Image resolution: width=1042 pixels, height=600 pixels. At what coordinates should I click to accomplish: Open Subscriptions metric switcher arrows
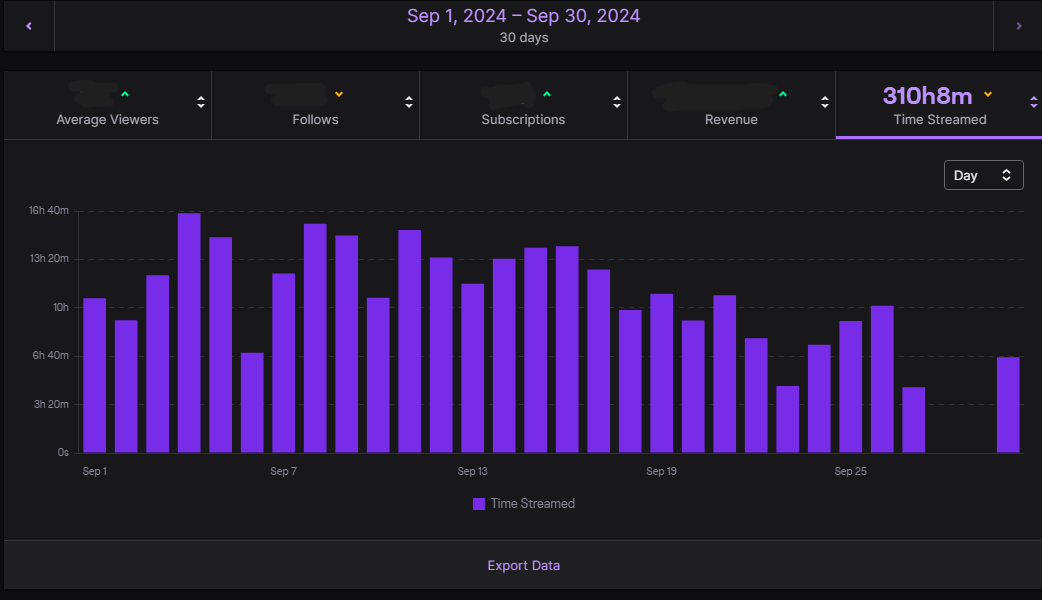click(x=617, y=102)
